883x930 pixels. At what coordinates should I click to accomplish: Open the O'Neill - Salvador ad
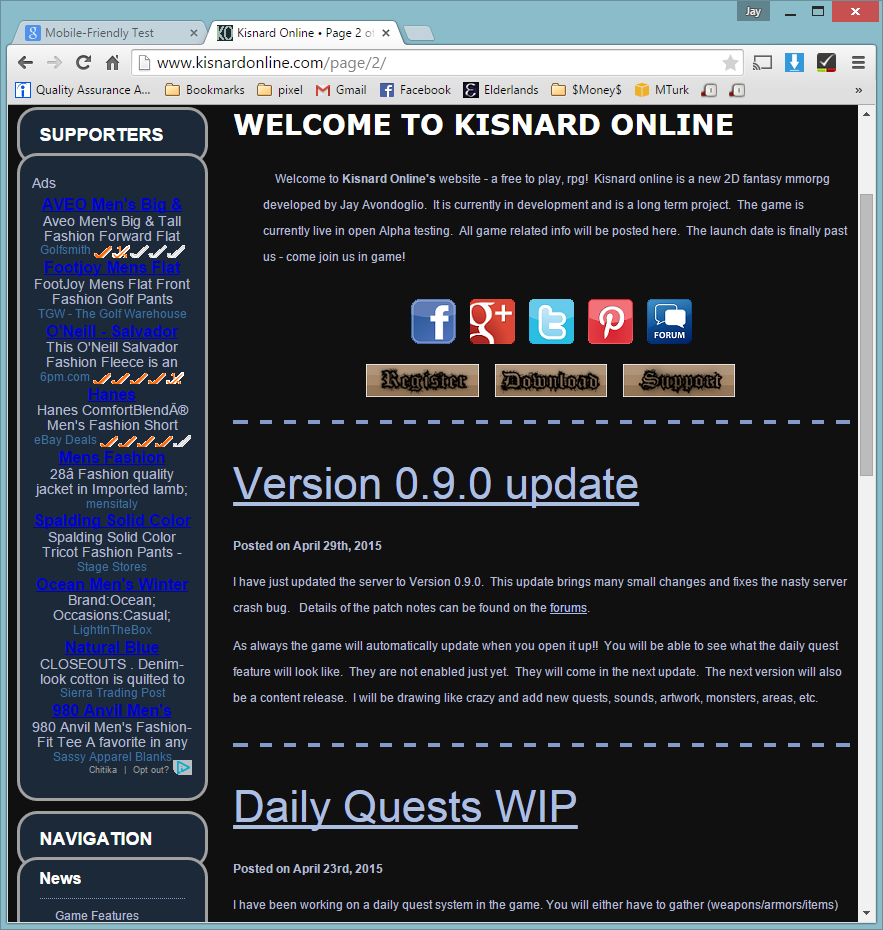112,331
